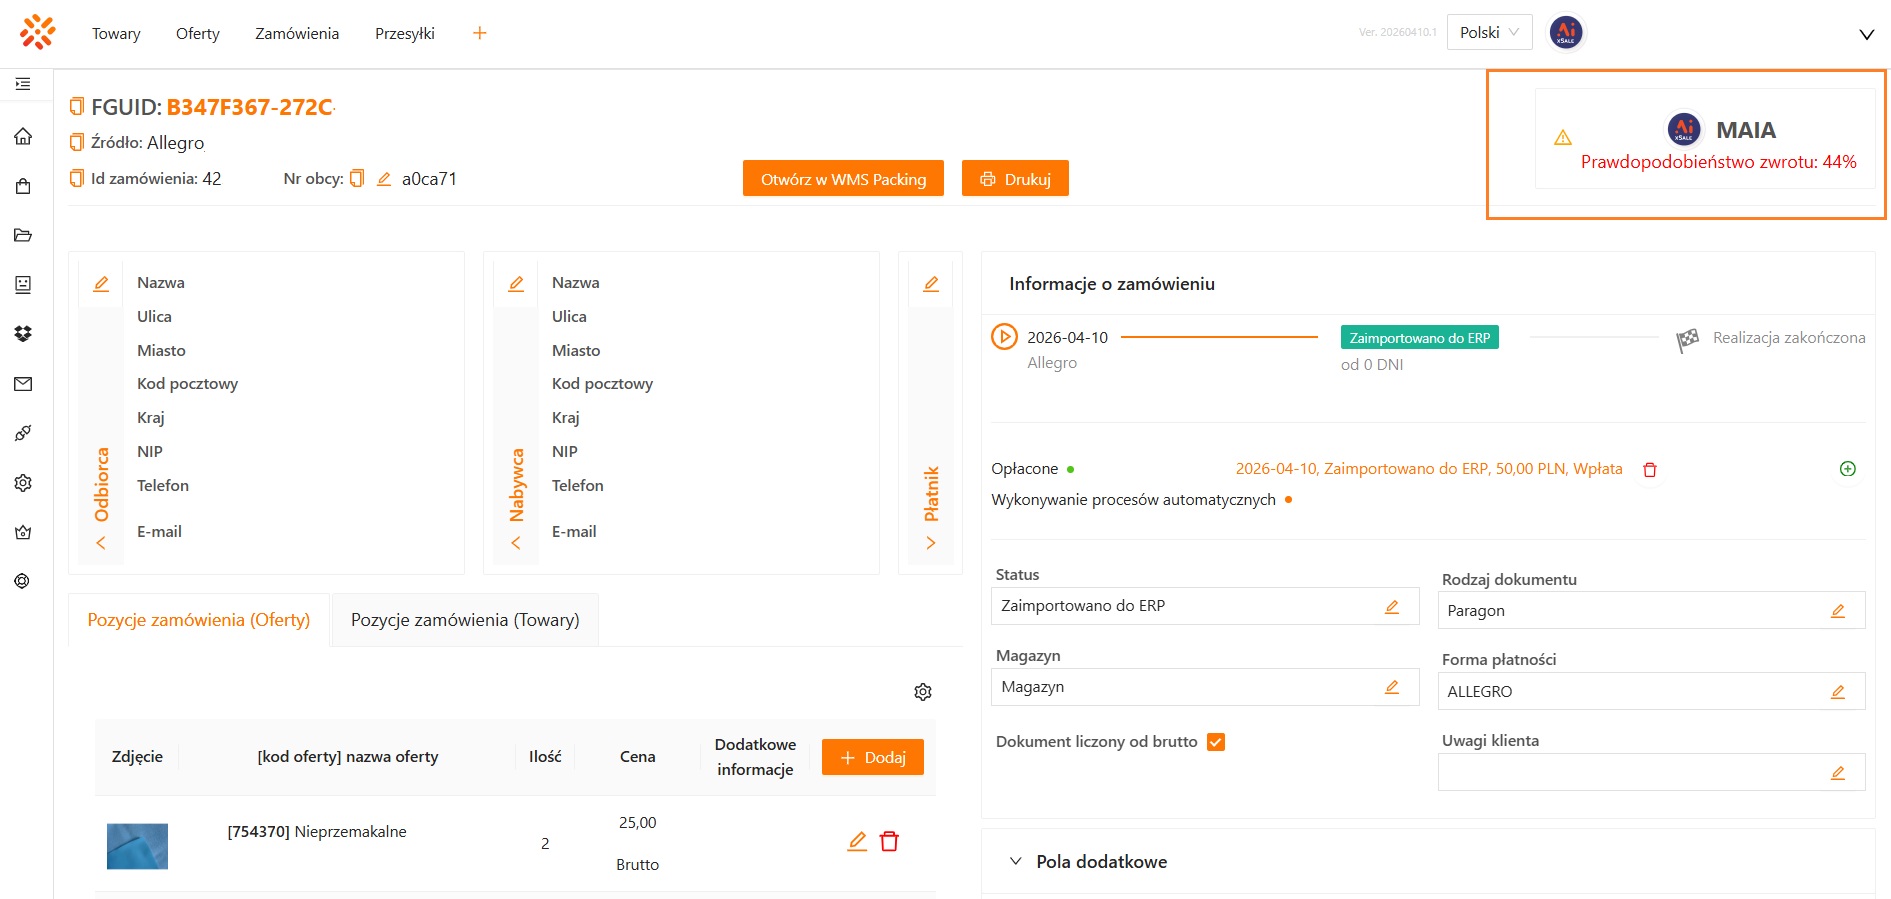Viewport: 1891px width, 899px height.
Task: Edit the Nieprzemakalne order line pencil icon
Action: (x=857, y=842)
